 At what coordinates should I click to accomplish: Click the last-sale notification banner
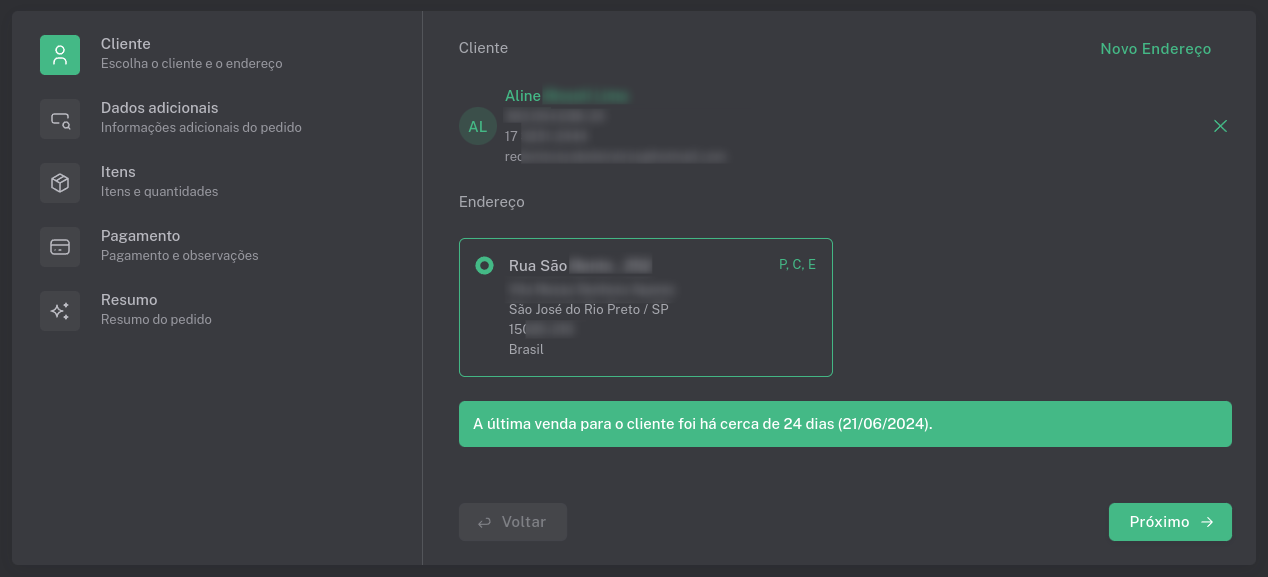click(x=845, y=424)
